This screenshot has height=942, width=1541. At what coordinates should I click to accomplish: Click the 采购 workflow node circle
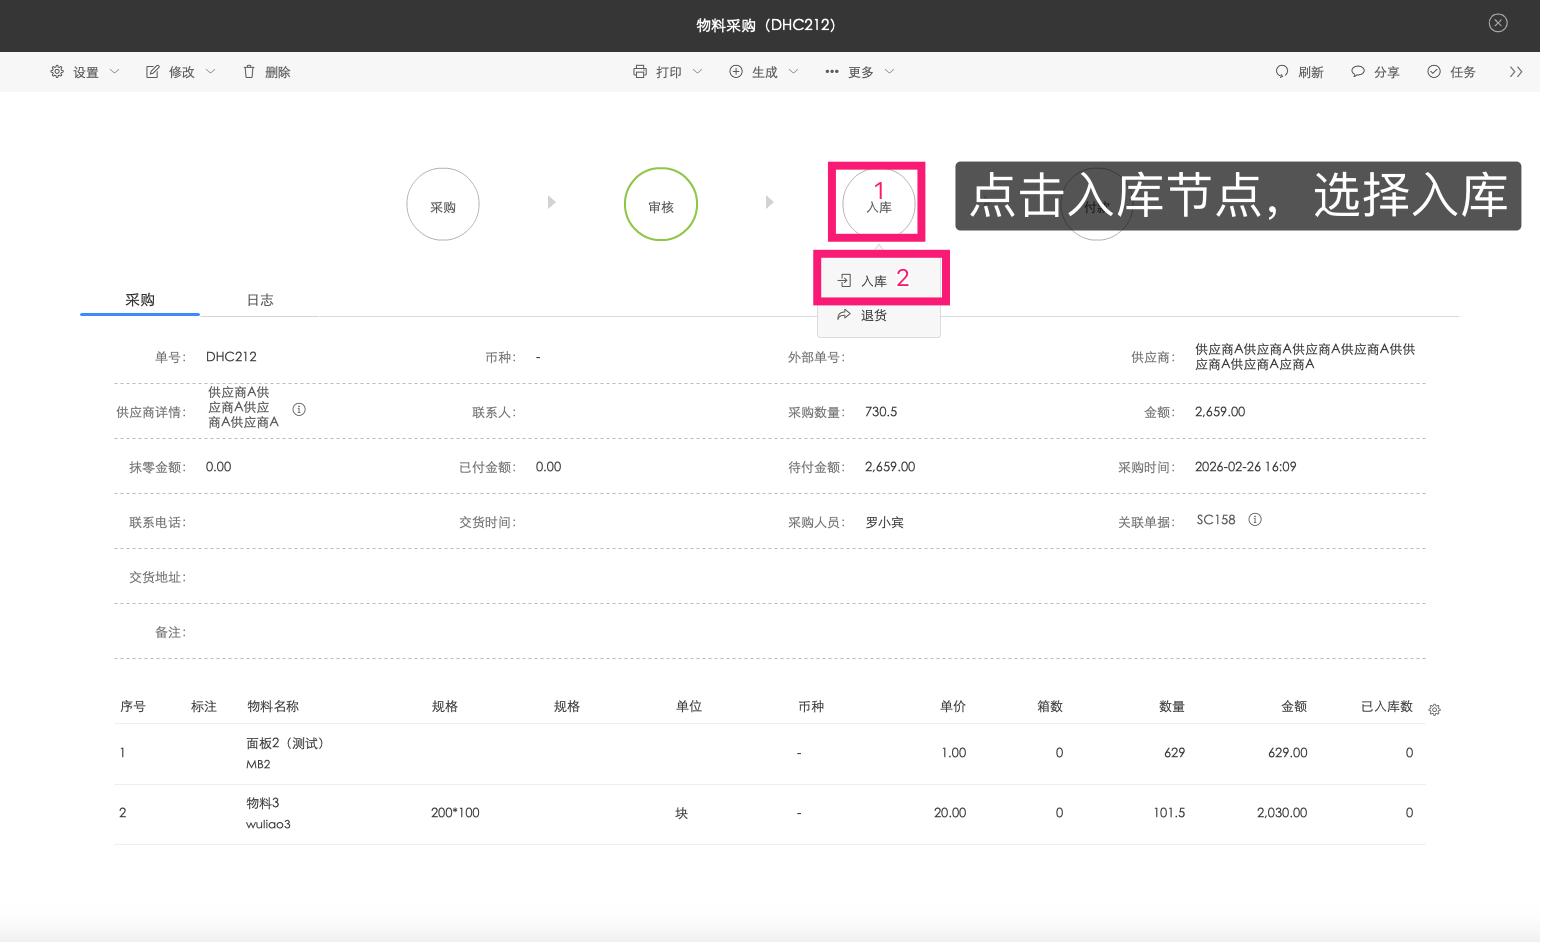click(443, 205)
